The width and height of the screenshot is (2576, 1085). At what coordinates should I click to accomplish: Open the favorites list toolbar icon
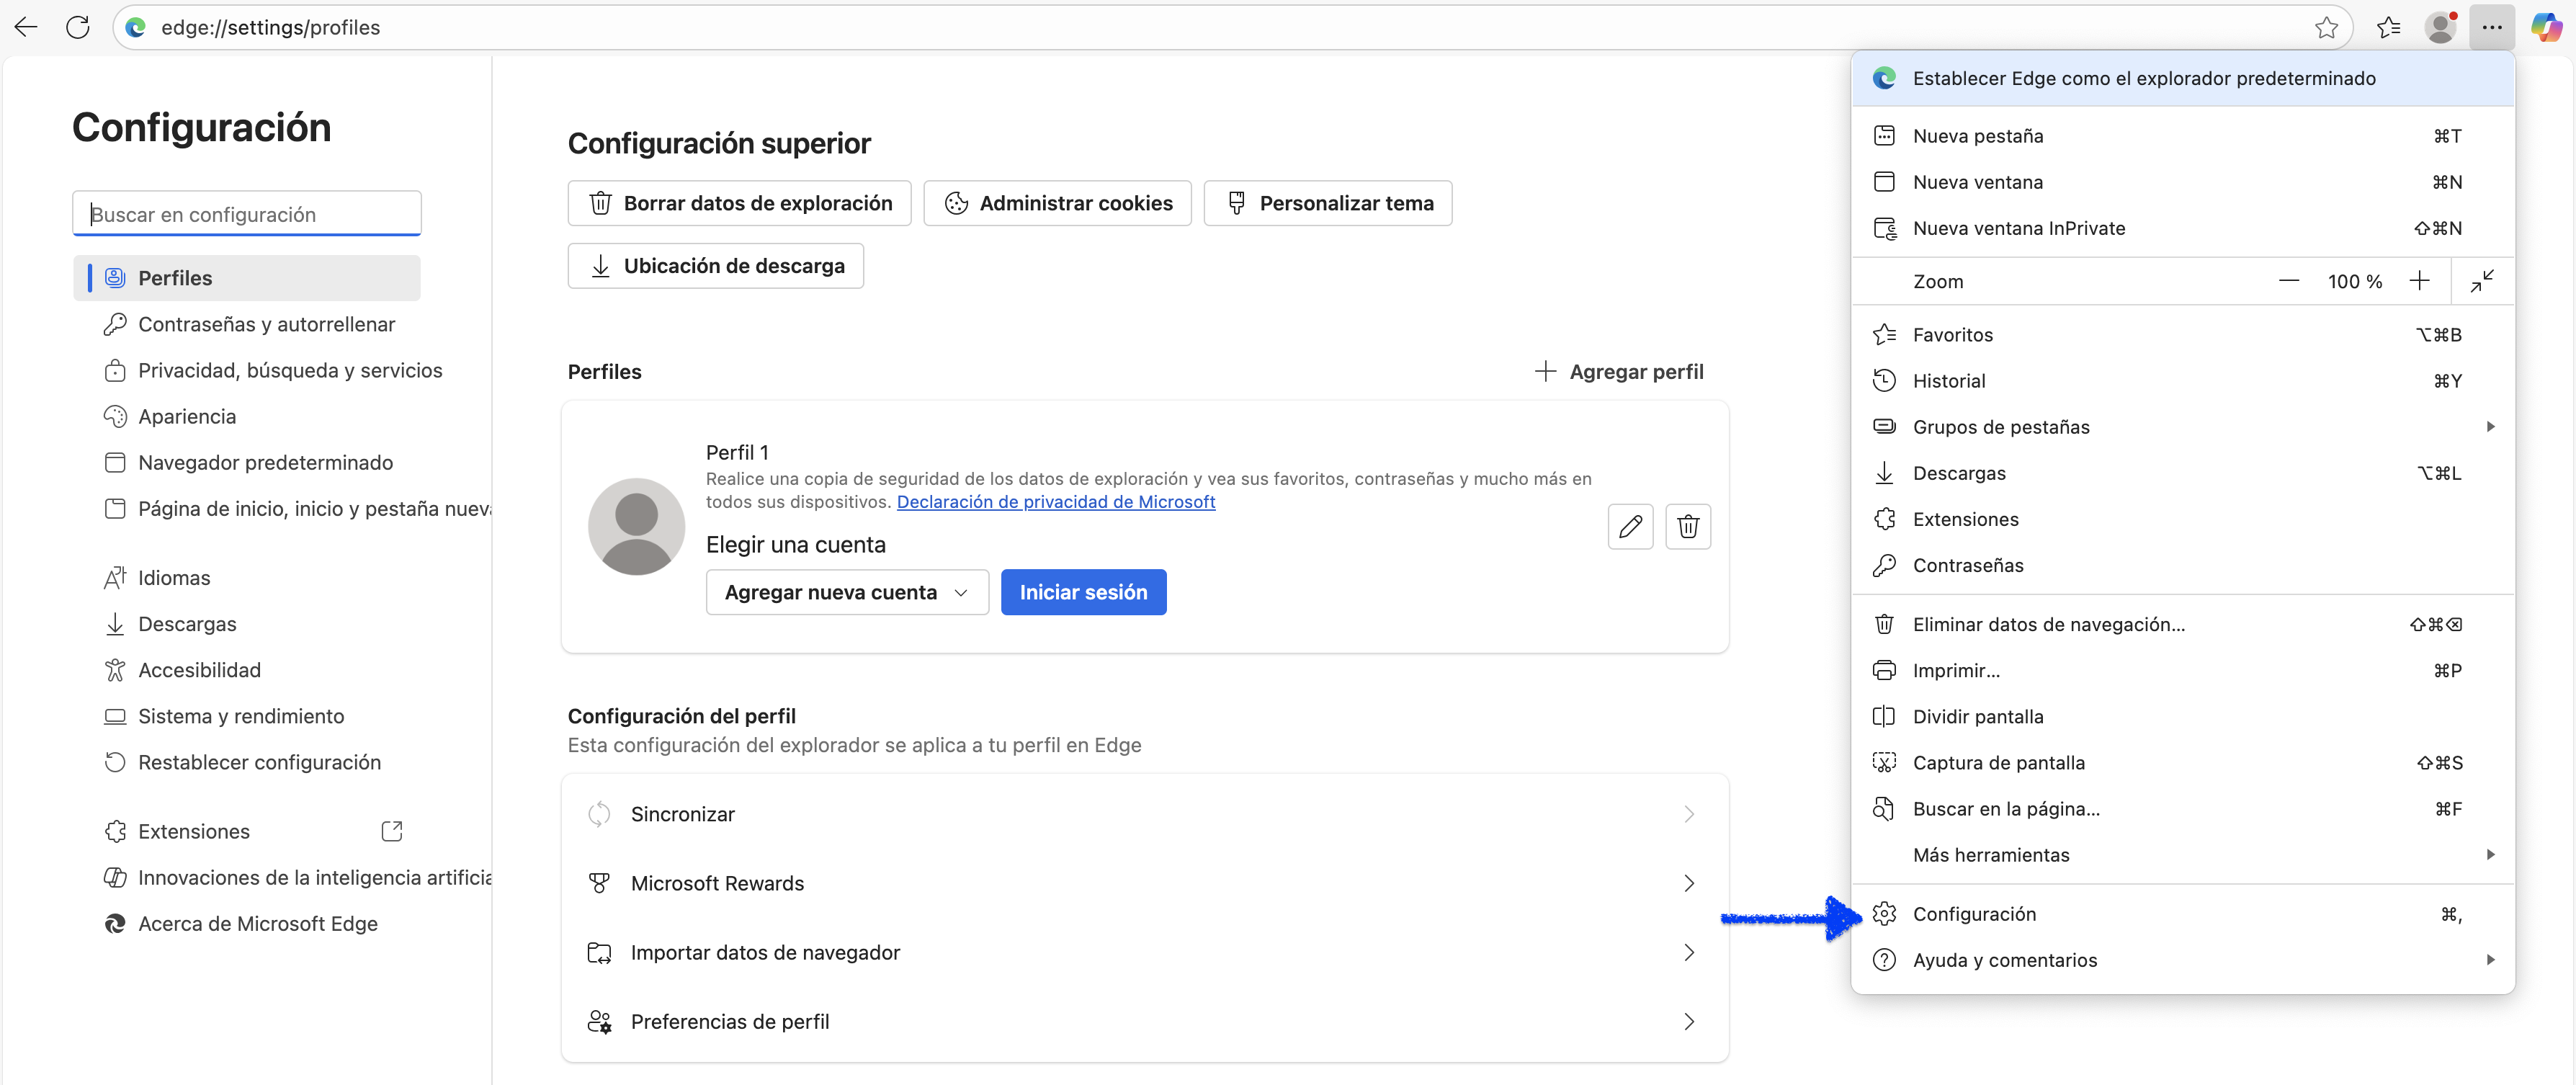coord(2388,27)
